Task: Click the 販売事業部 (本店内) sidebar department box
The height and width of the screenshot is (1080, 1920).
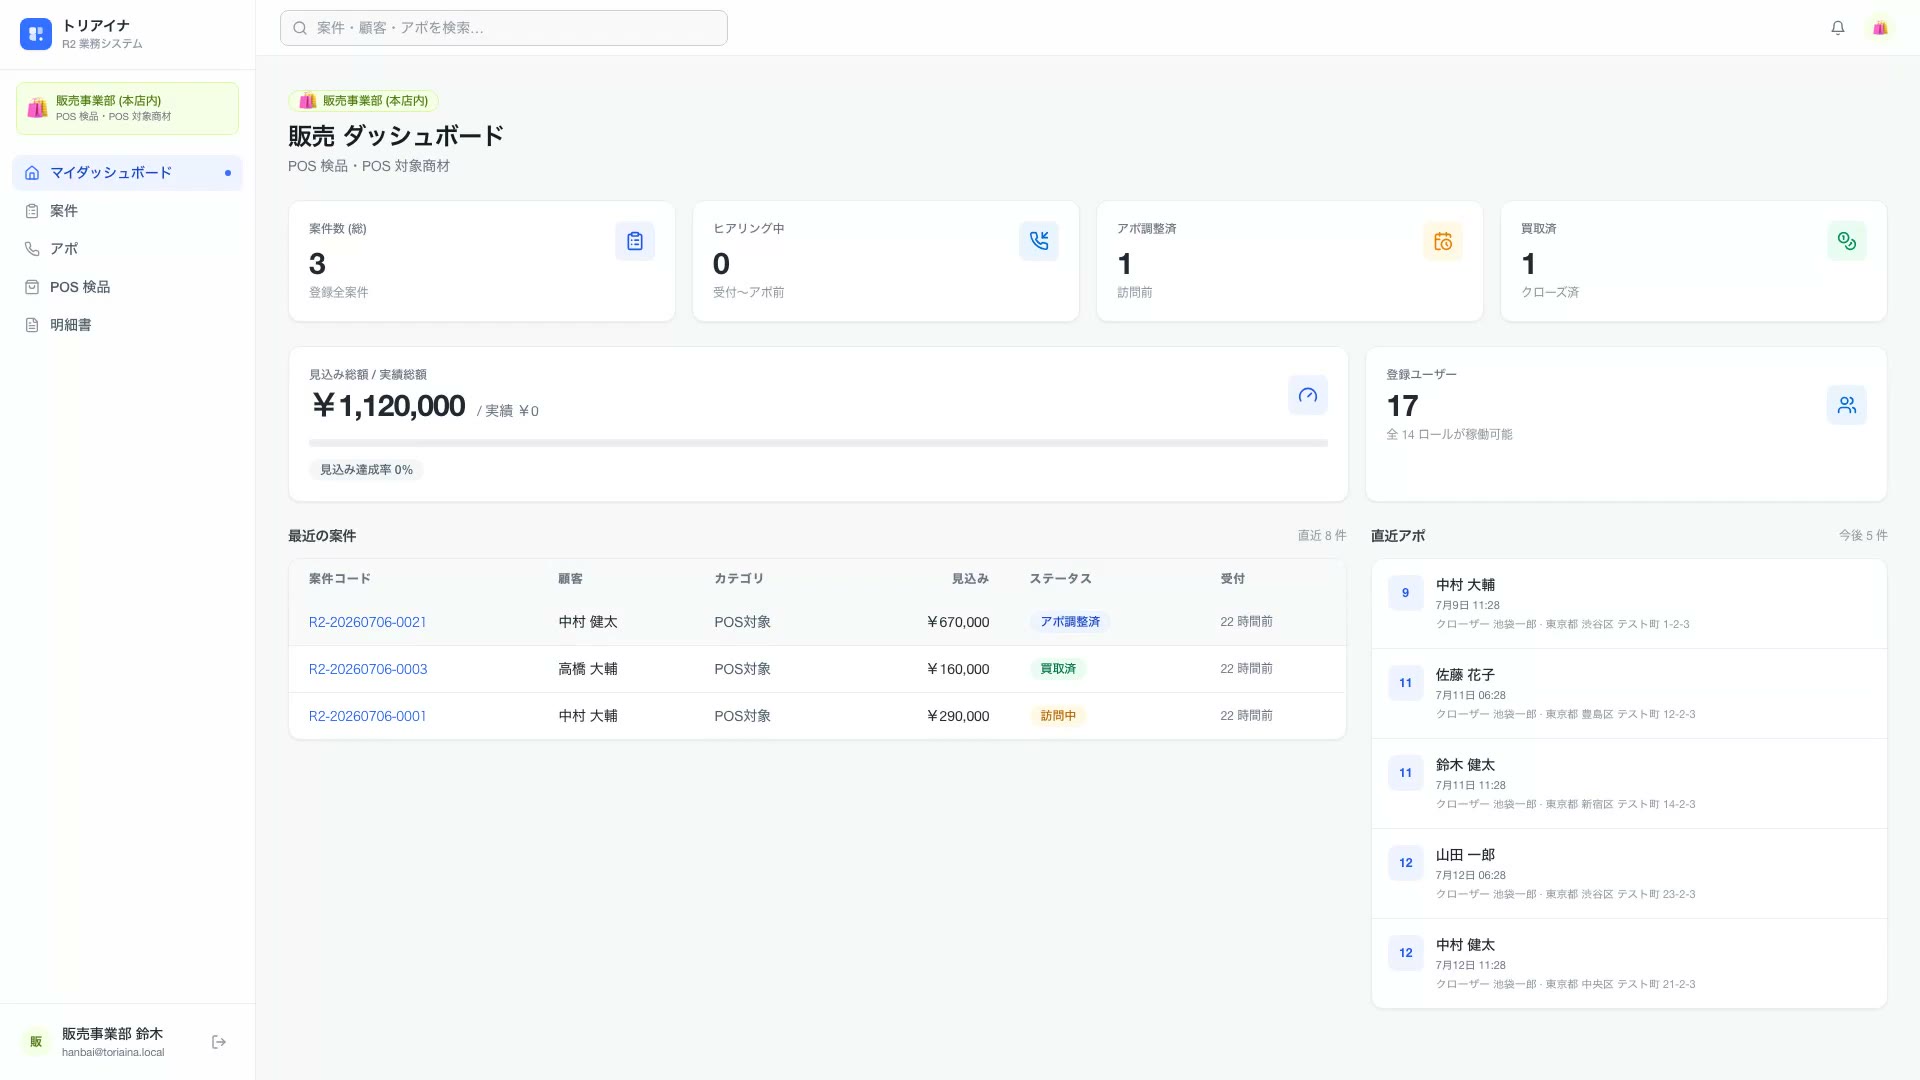Action: (127, 108)
